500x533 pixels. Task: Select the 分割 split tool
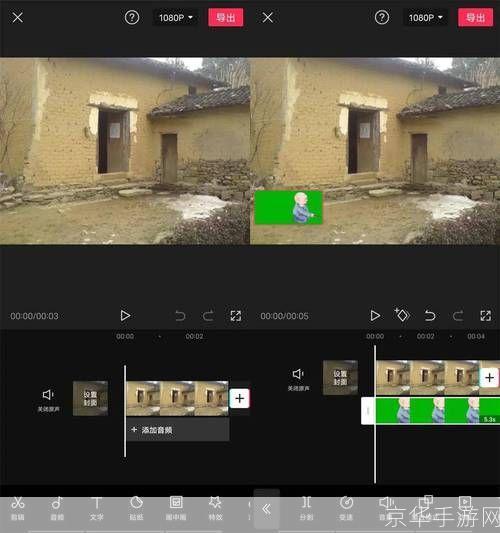306,508
